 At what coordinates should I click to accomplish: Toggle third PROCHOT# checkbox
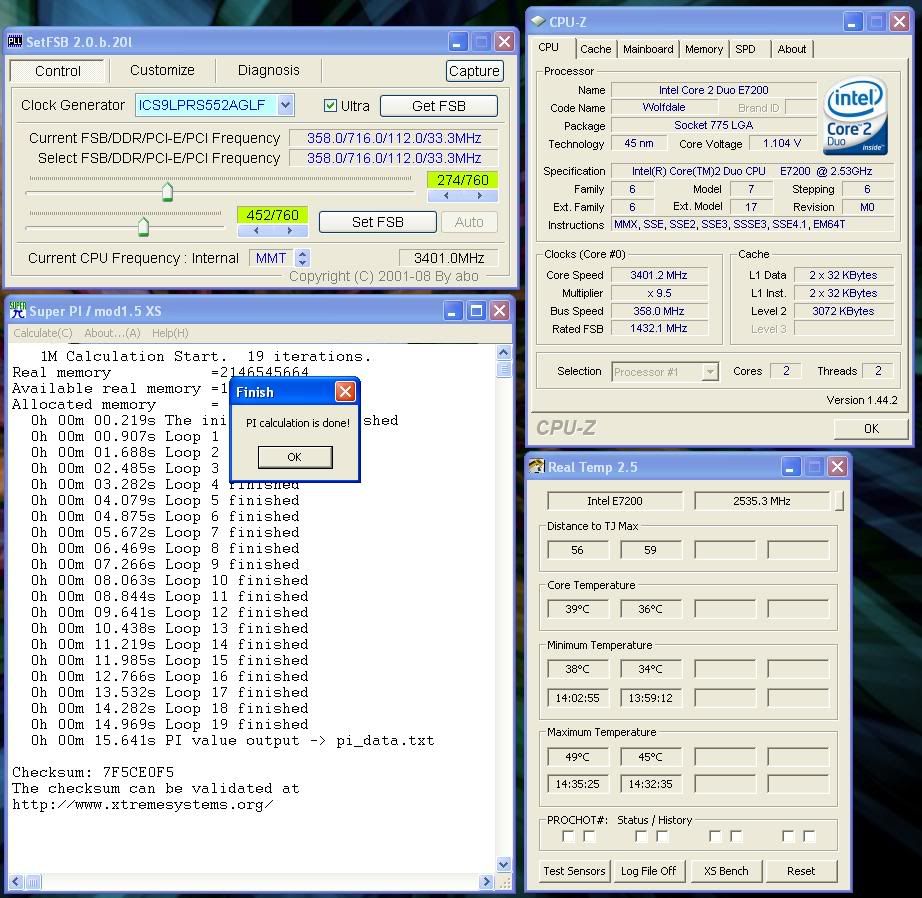point(641,836)
